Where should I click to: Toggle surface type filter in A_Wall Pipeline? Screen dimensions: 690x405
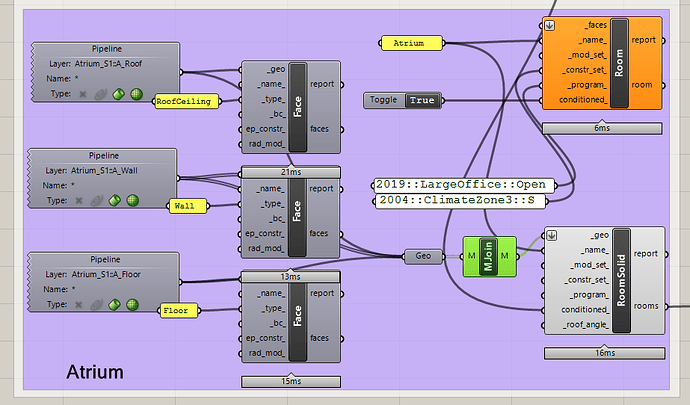[115, 201]
